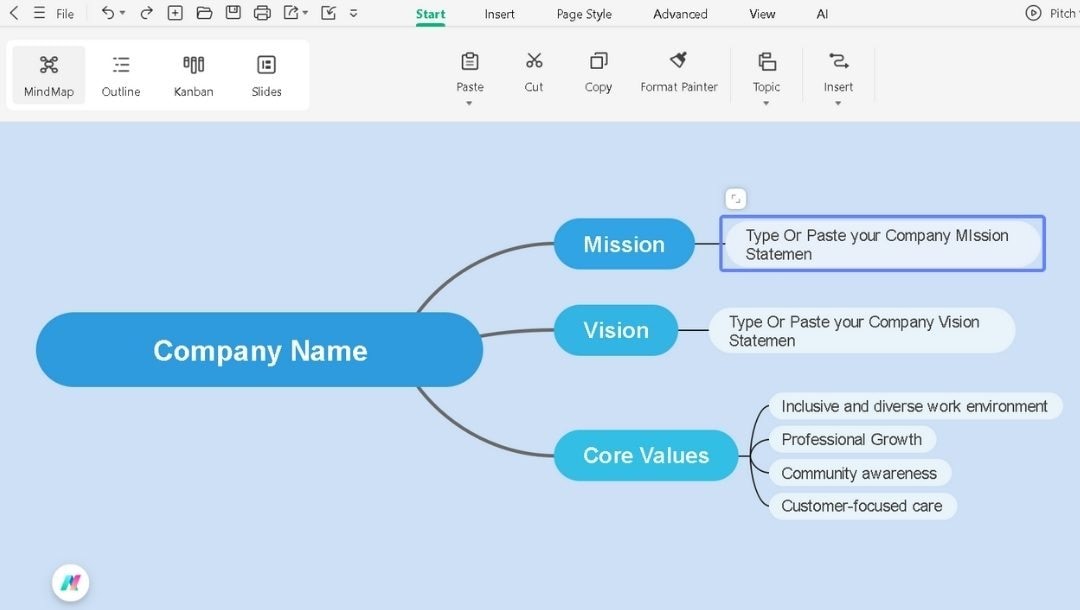The image size is (1080, 610).
Task: Open the Insert dropdown in the ribbon
Action: pos(838,100)
